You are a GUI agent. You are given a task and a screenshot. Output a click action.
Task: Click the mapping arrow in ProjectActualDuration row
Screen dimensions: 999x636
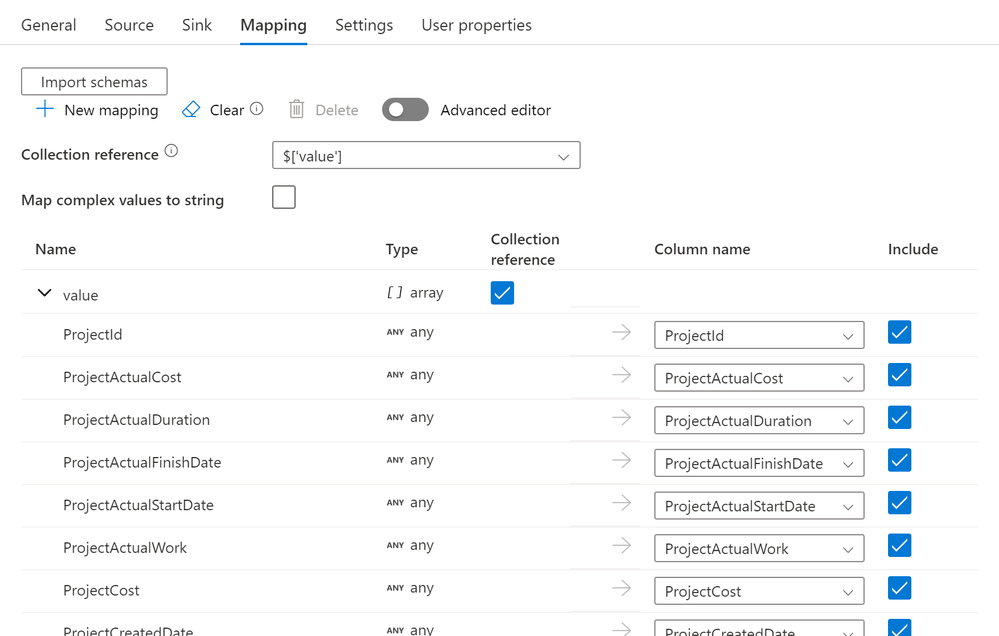(x=621, y=417)
